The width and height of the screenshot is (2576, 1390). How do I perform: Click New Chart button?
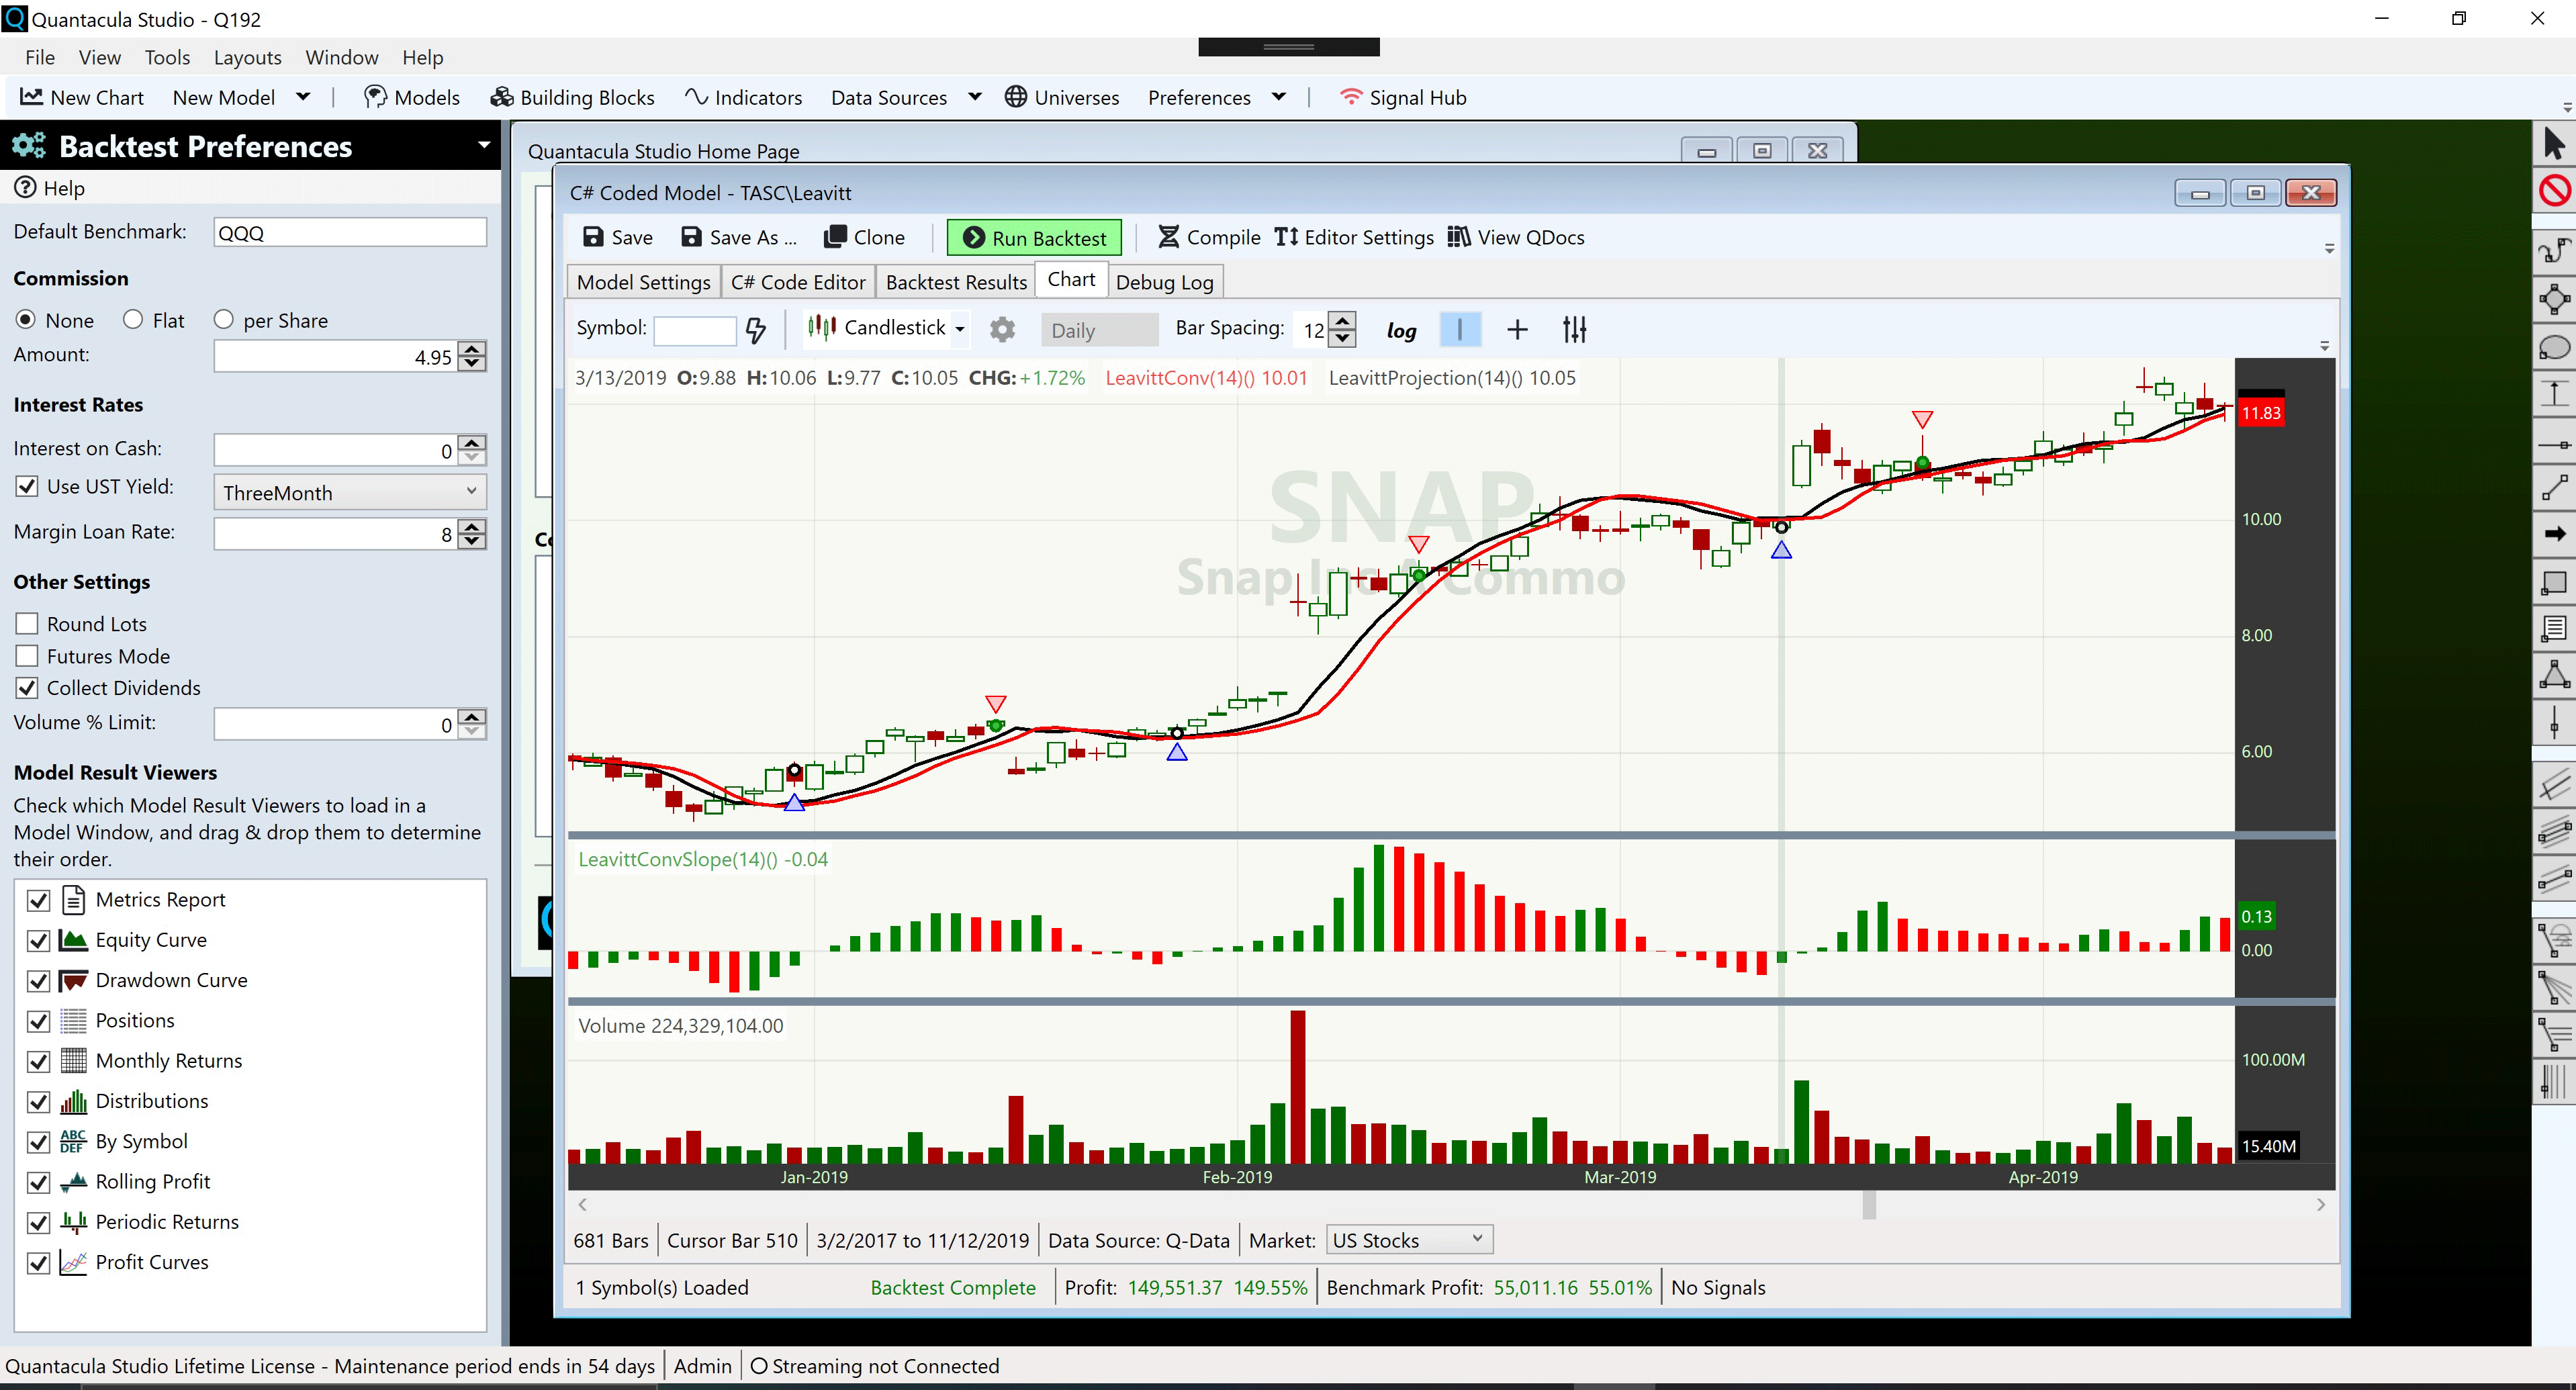[x=82, y=97]
